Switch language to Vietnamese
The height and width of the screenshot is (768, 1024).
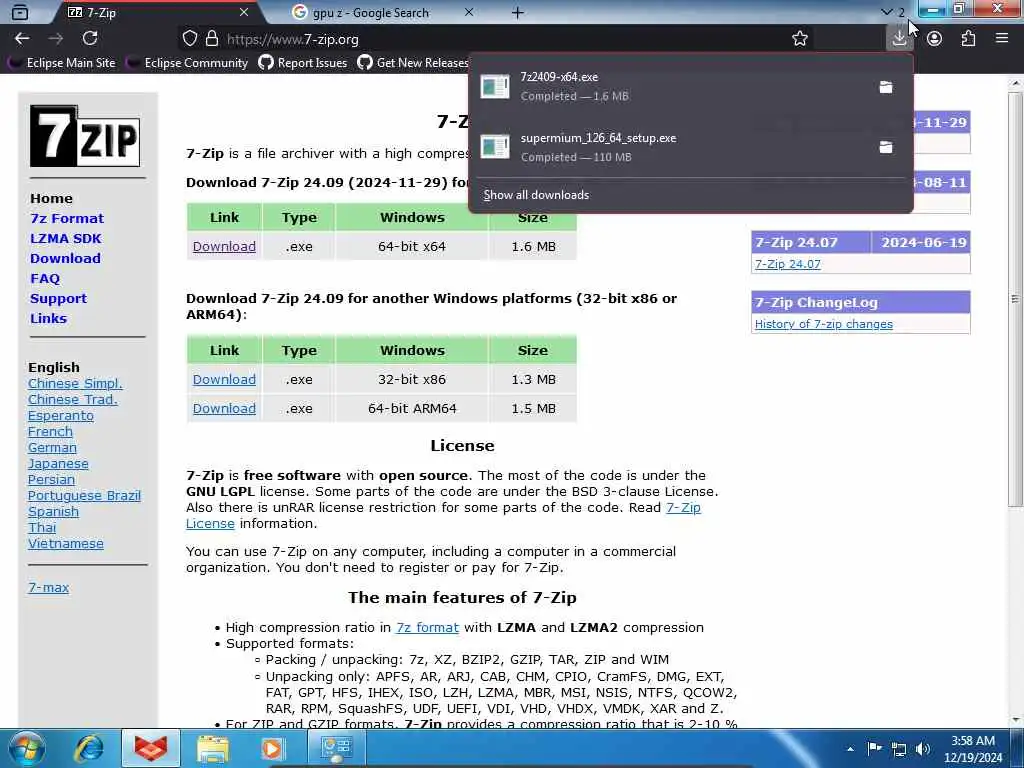[x=65, y=543]
